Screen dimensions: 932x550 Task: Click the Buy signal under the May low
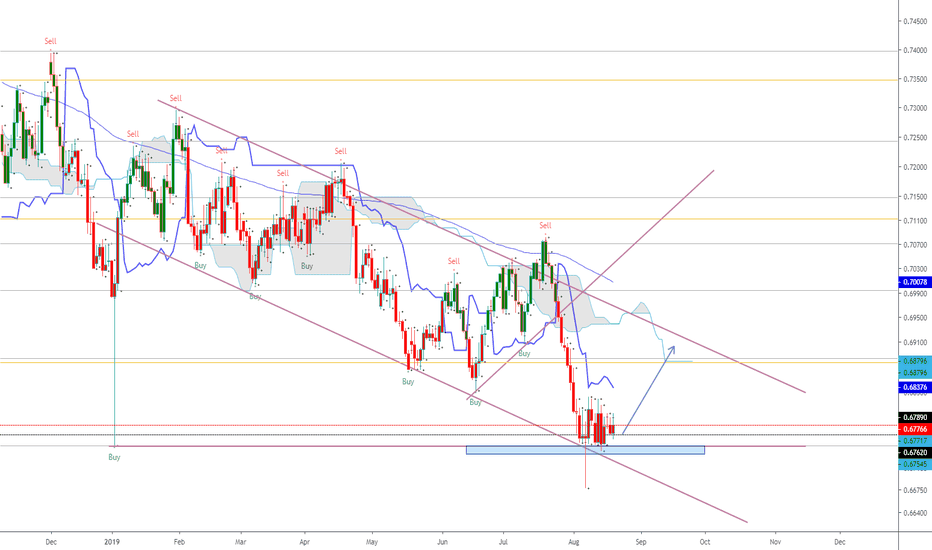coord(408,382)
